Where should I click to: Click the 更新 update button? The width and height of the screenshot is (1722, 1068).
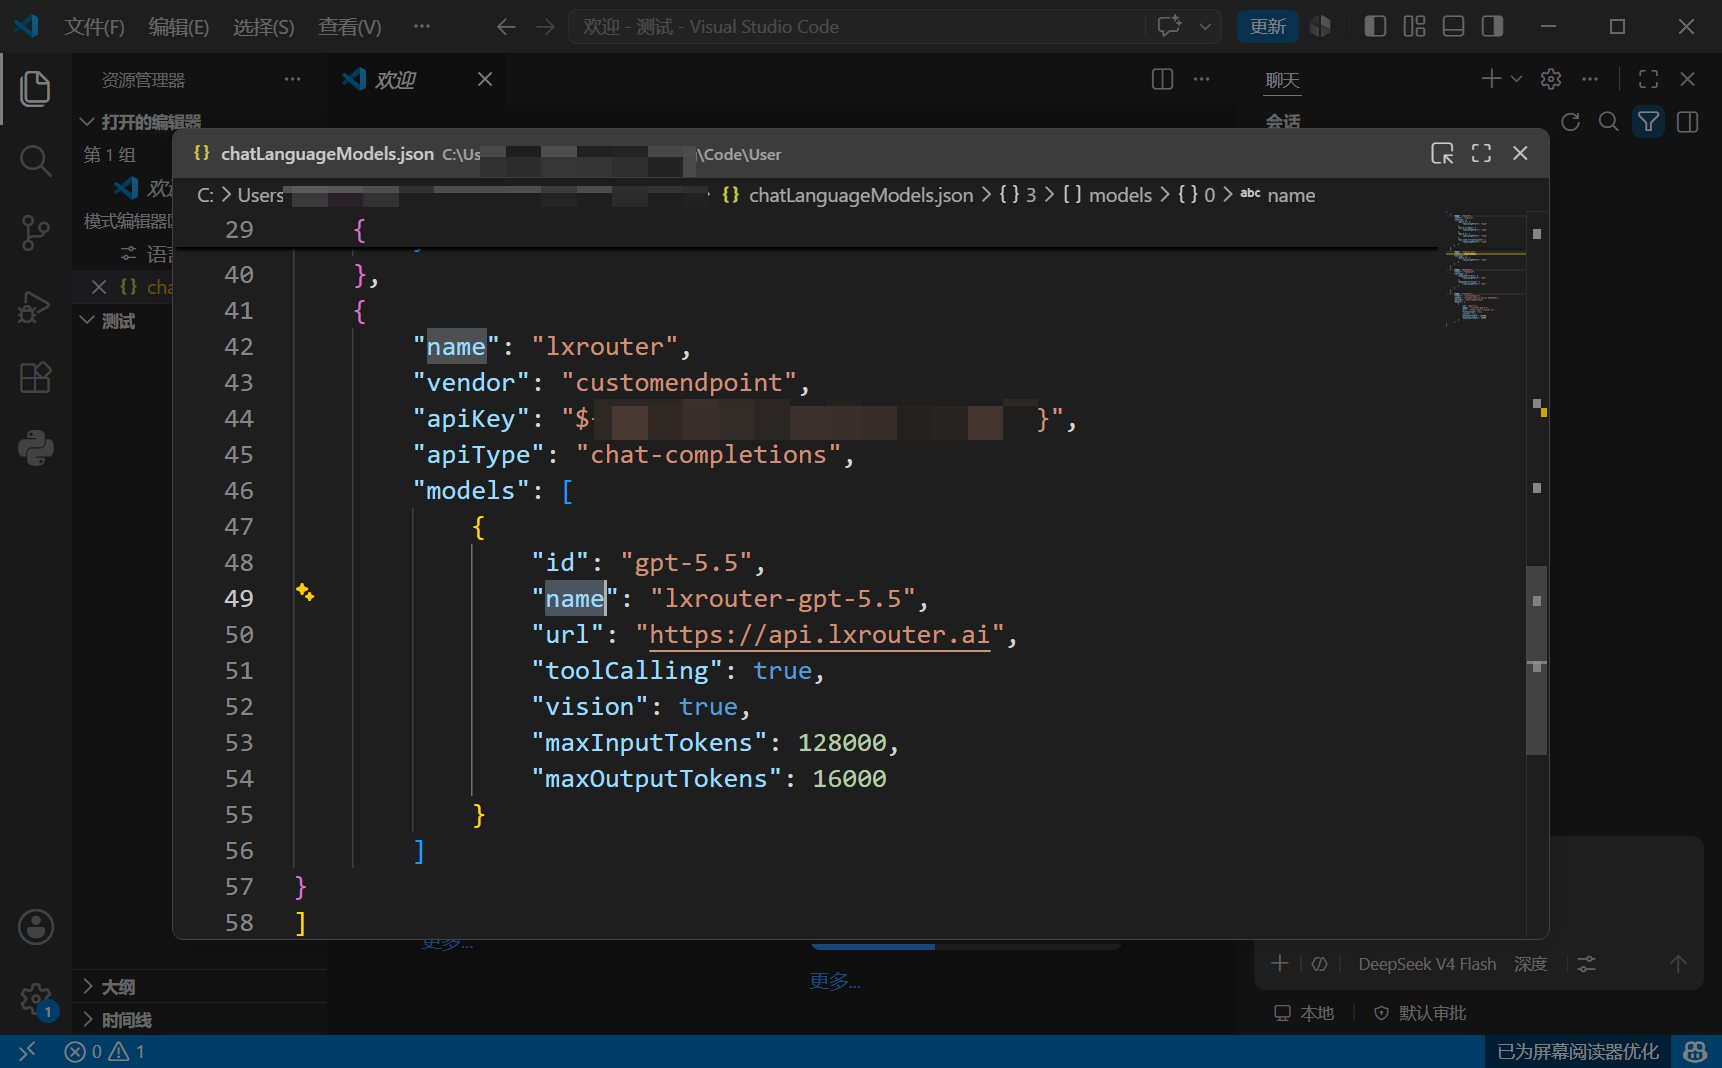(x=1268, y=27)
